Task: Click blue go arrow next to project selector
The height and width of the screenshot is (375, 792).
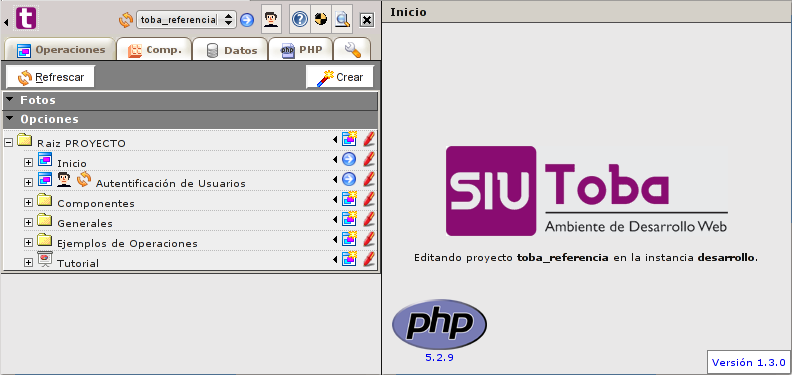Action: point(246,20)
